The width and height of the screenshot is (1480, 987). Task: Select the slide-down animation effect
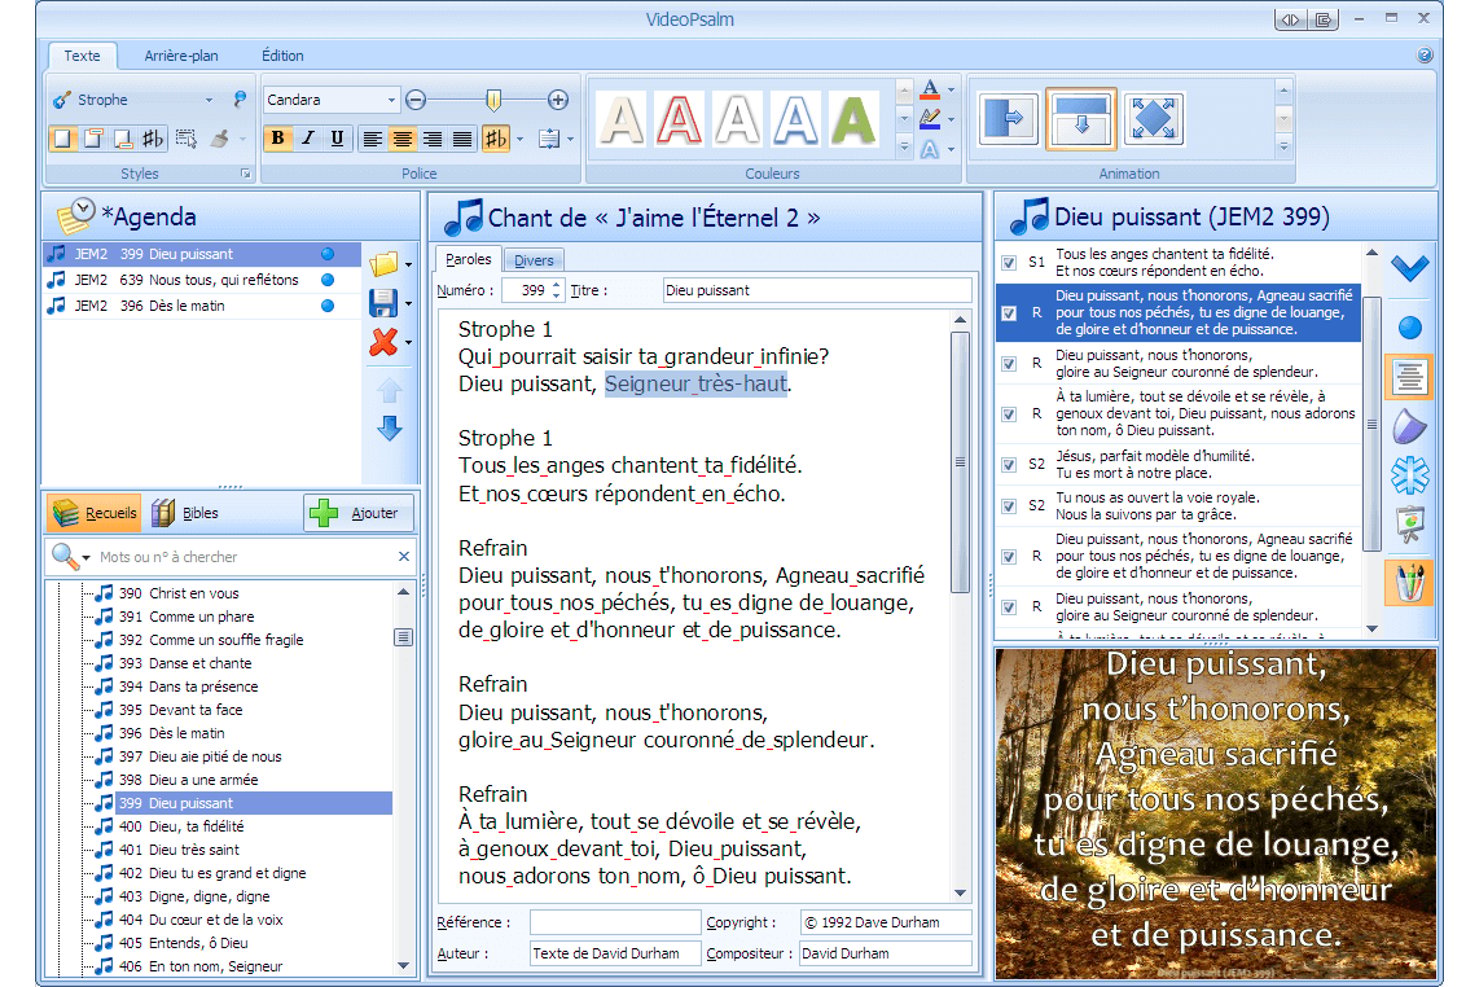click(x=1081, y=119)
